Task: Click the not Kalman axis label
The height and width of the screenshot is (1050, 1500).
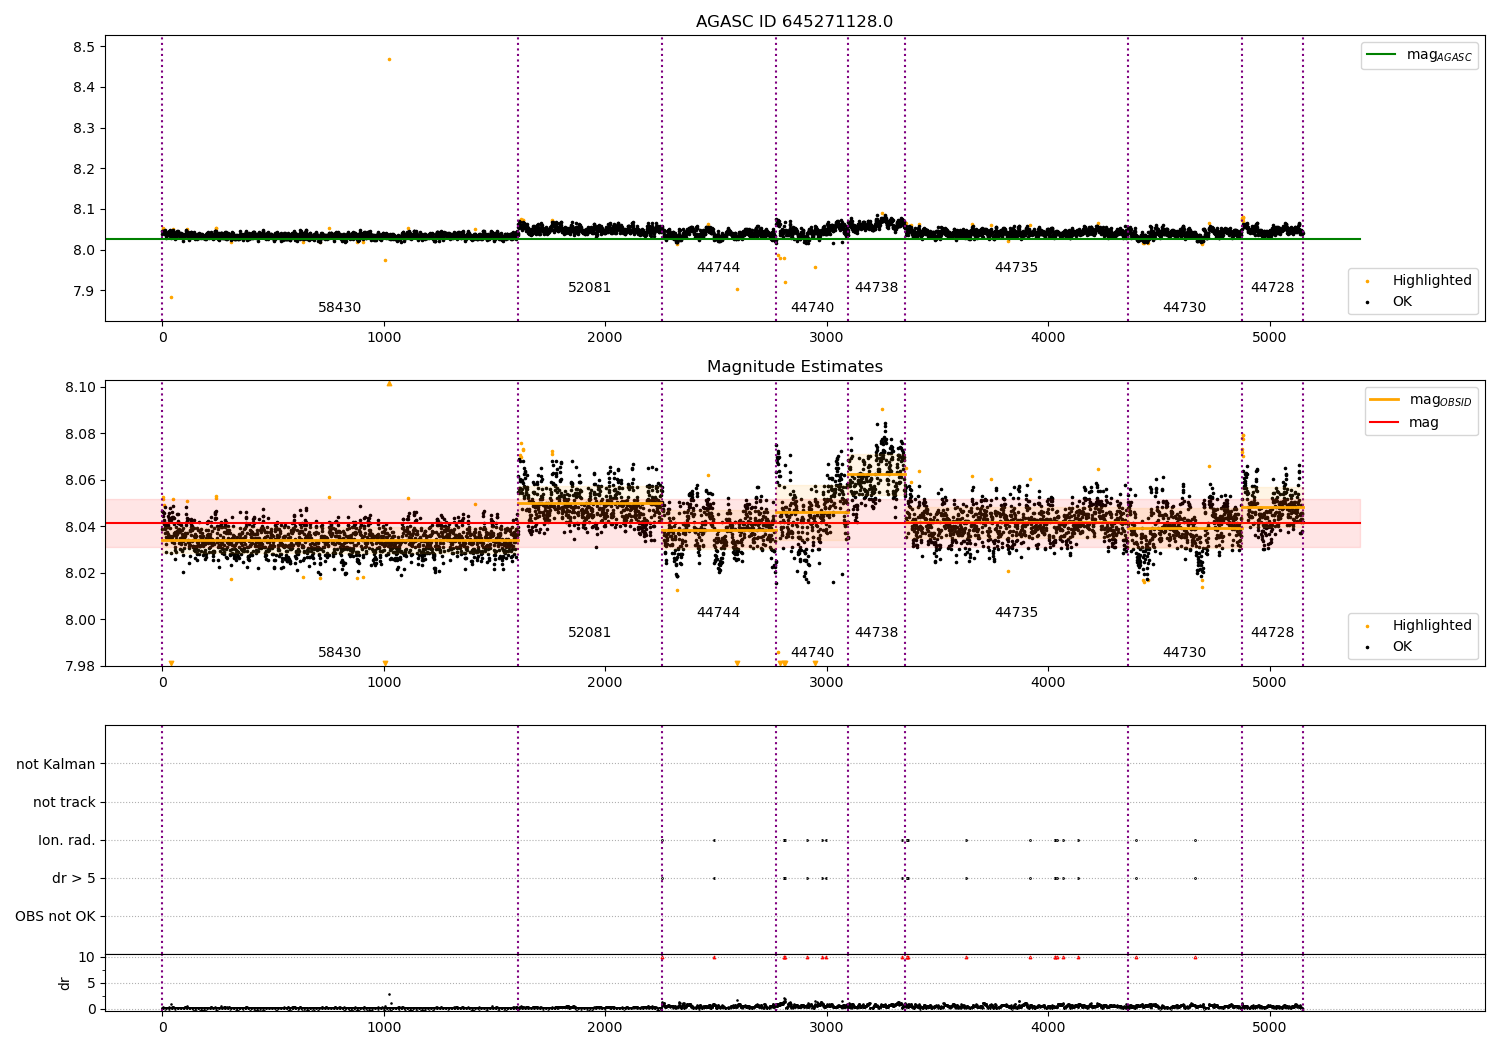Action: 56,764
